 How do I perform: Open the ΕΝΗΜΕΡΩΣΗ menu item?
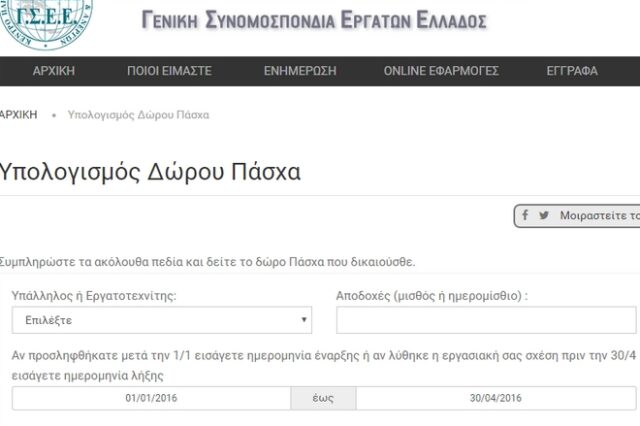tap(300, 71)
